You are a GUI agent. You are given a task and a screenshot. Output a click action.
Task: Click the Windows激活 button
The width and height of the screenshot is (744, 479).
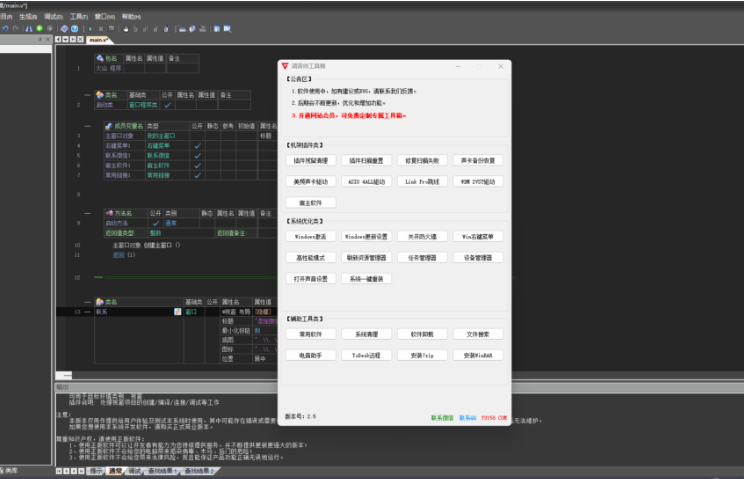click(311, 237)
